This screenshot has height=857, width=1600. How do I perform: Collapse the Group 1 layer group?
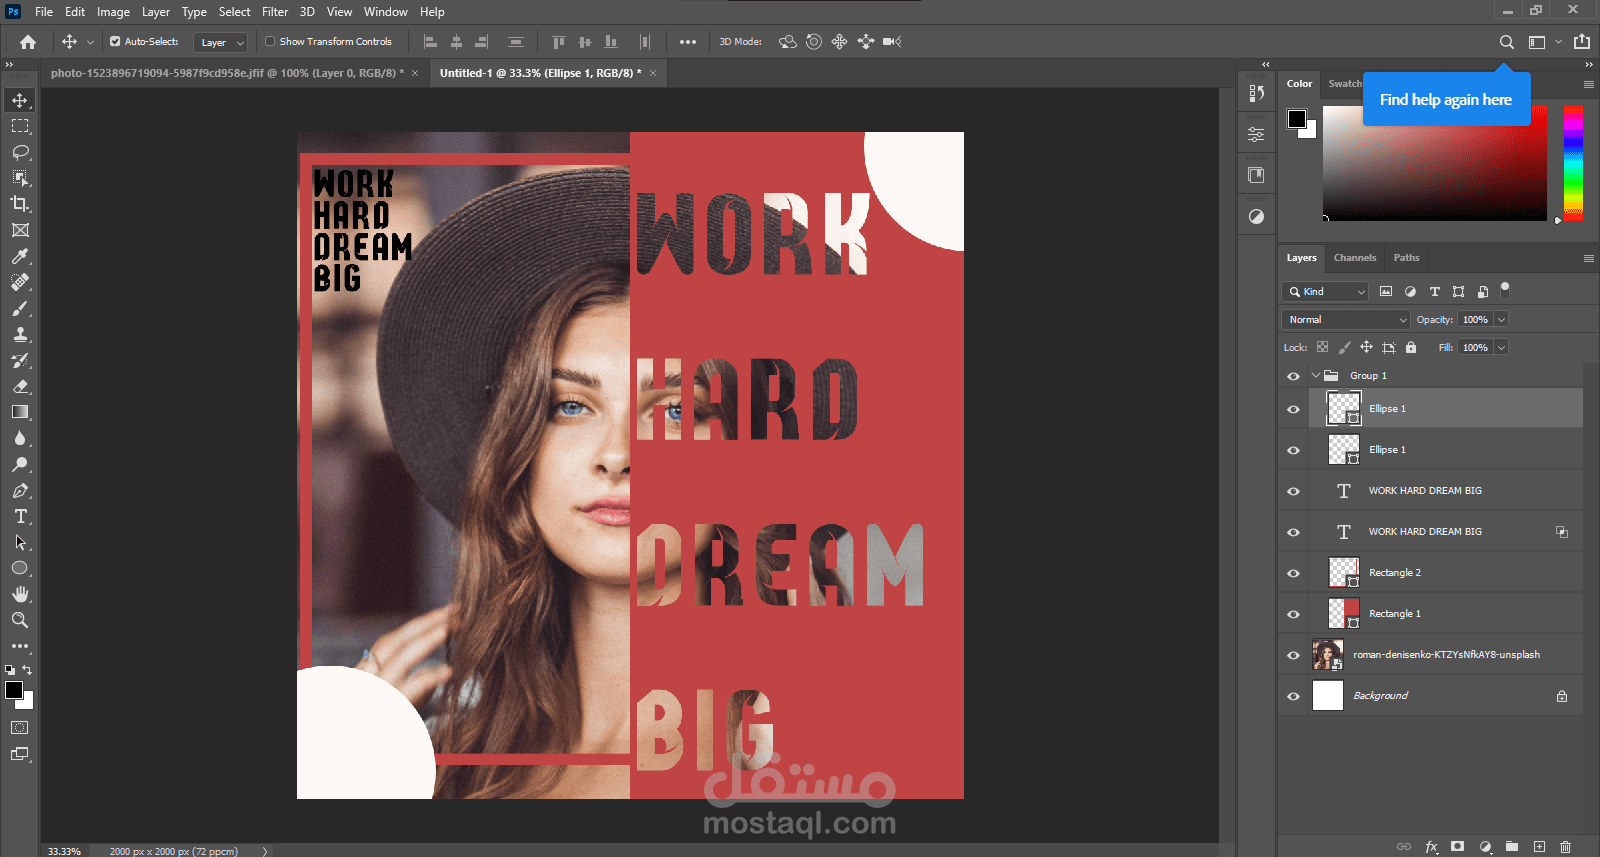pos(1316,376)
